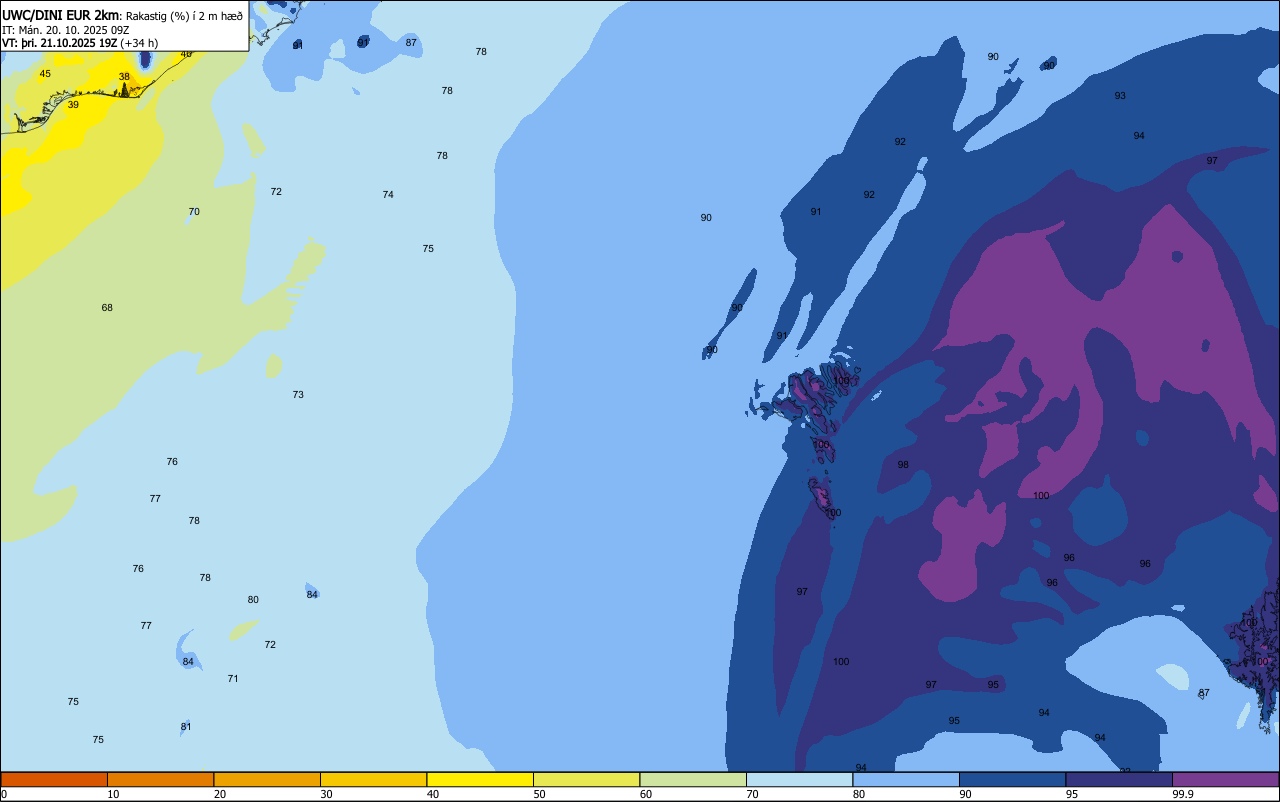Viewport: 1280px width, 802px height.
Task: Select the '93' value in the northeast
Action: coord(1120,96)
